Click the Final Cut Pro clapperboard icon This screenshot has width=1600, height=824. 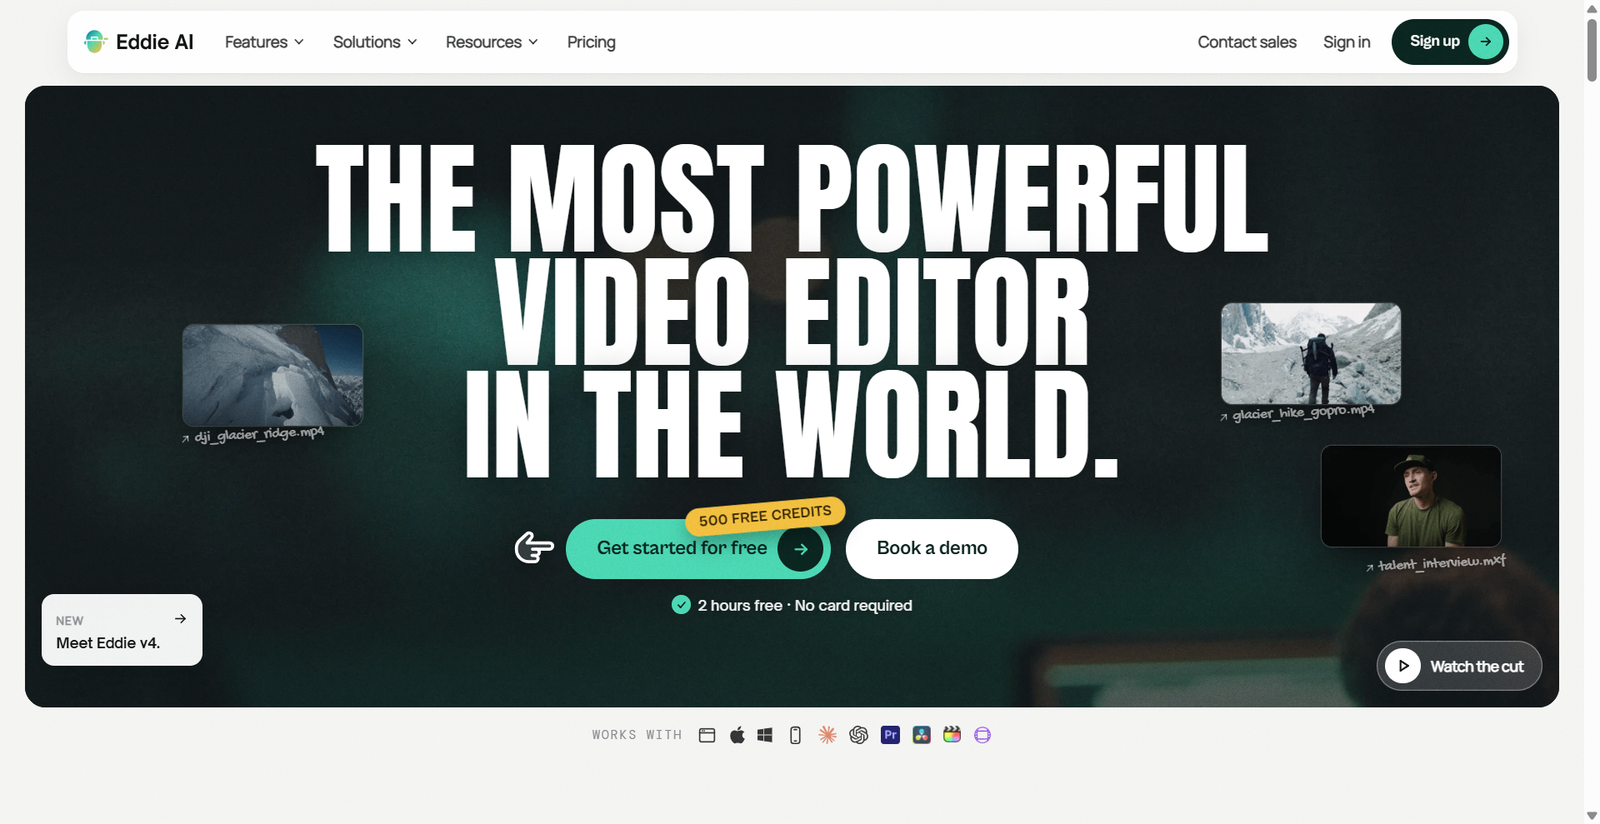coord(952,735)
